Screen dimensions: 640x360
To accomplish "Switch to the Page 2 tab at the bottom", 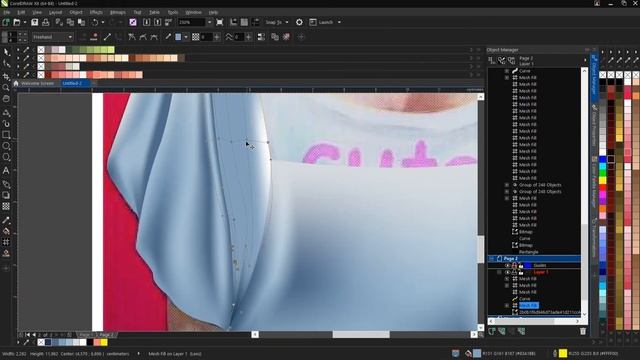I will [106, 335].
